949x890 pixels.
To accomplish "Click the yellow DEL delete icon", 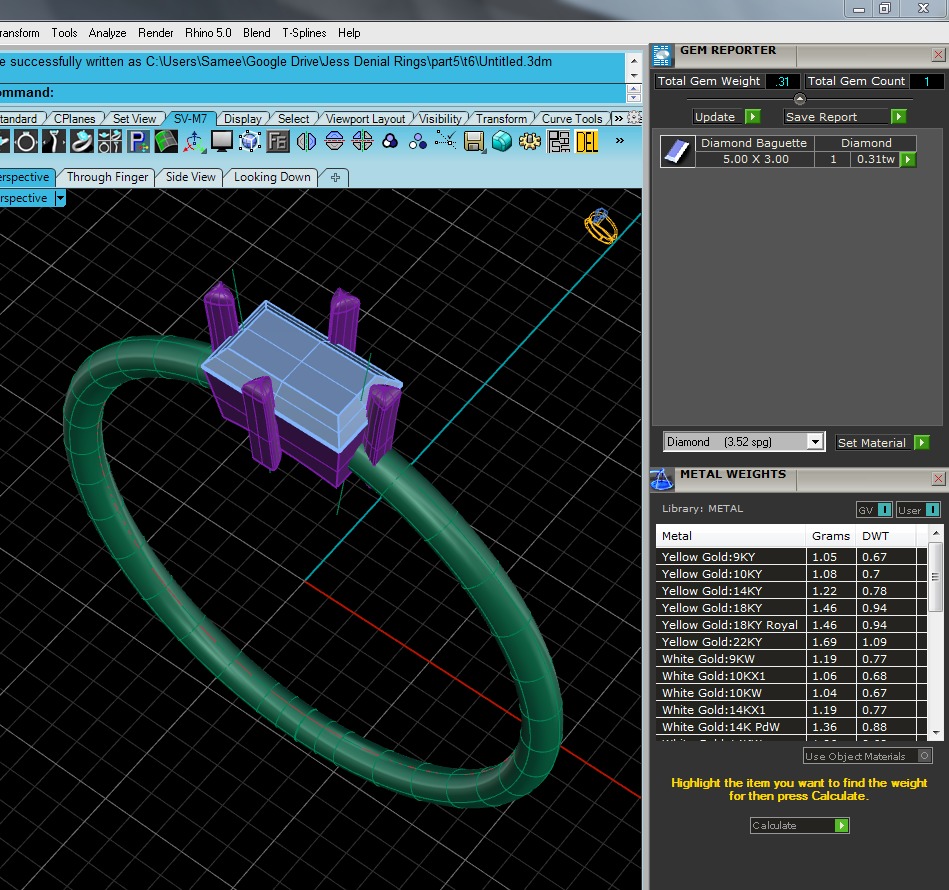I will (x=587, y=142).
